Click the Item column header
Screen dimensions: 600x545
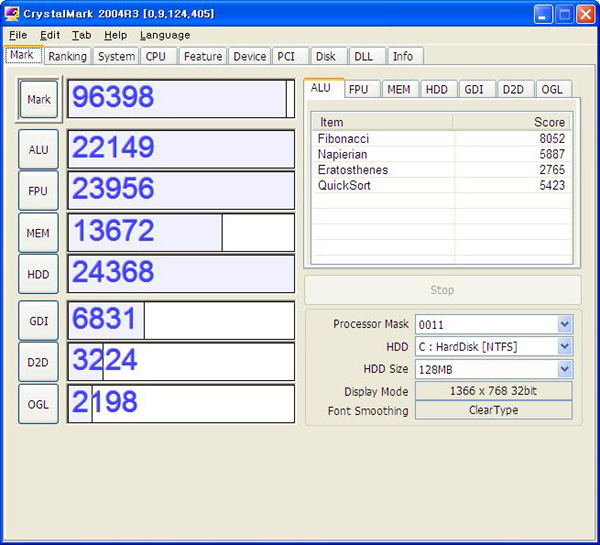tap(383, 122)
